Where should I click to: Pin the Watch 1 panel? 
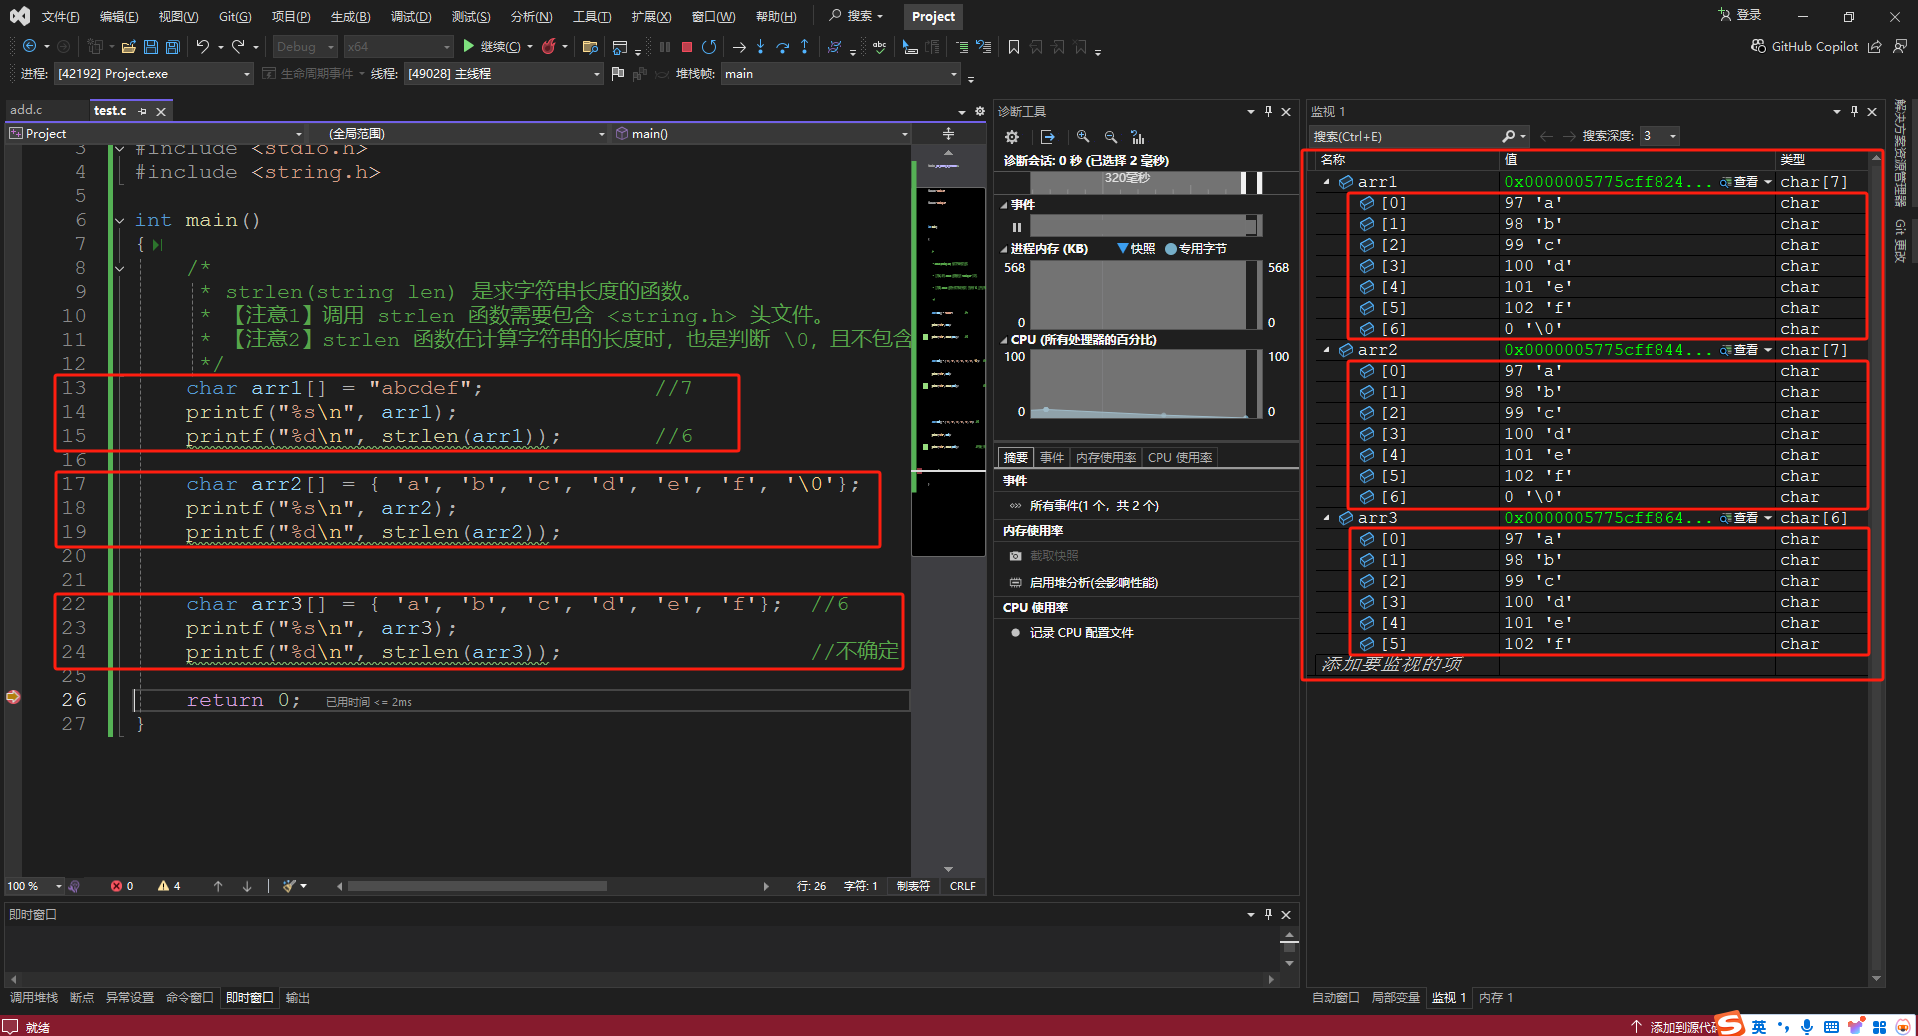[1854, 112]
